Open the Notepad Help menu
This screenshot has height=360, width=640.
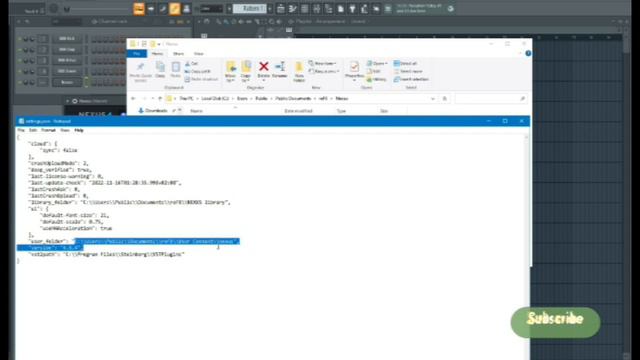(x=79, y=130)
